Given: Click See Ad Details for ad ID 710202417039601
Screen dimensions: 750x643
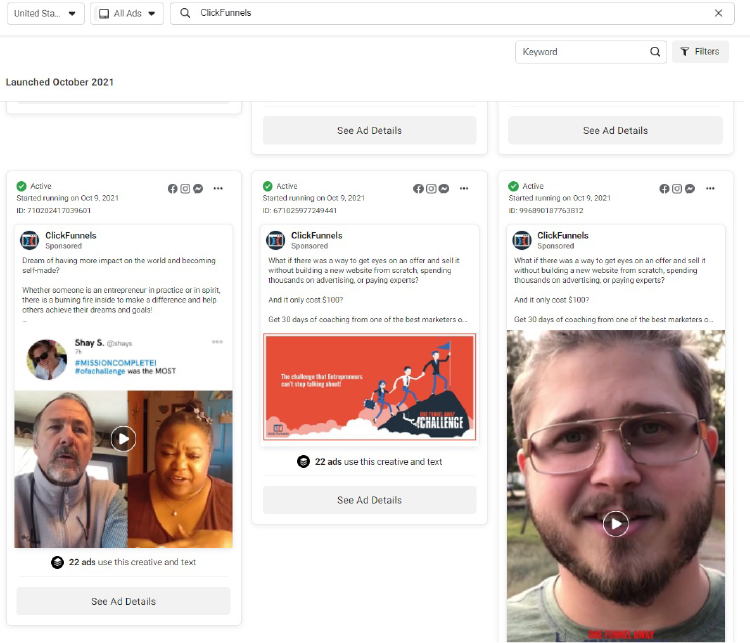Looking at the screenshot, I should pyautogui.click(x=123, y=601).
